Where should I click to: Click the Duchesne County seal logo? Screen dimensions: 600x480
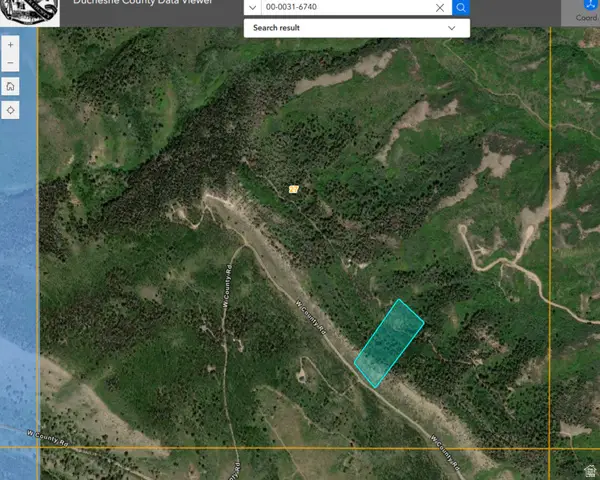29,11
